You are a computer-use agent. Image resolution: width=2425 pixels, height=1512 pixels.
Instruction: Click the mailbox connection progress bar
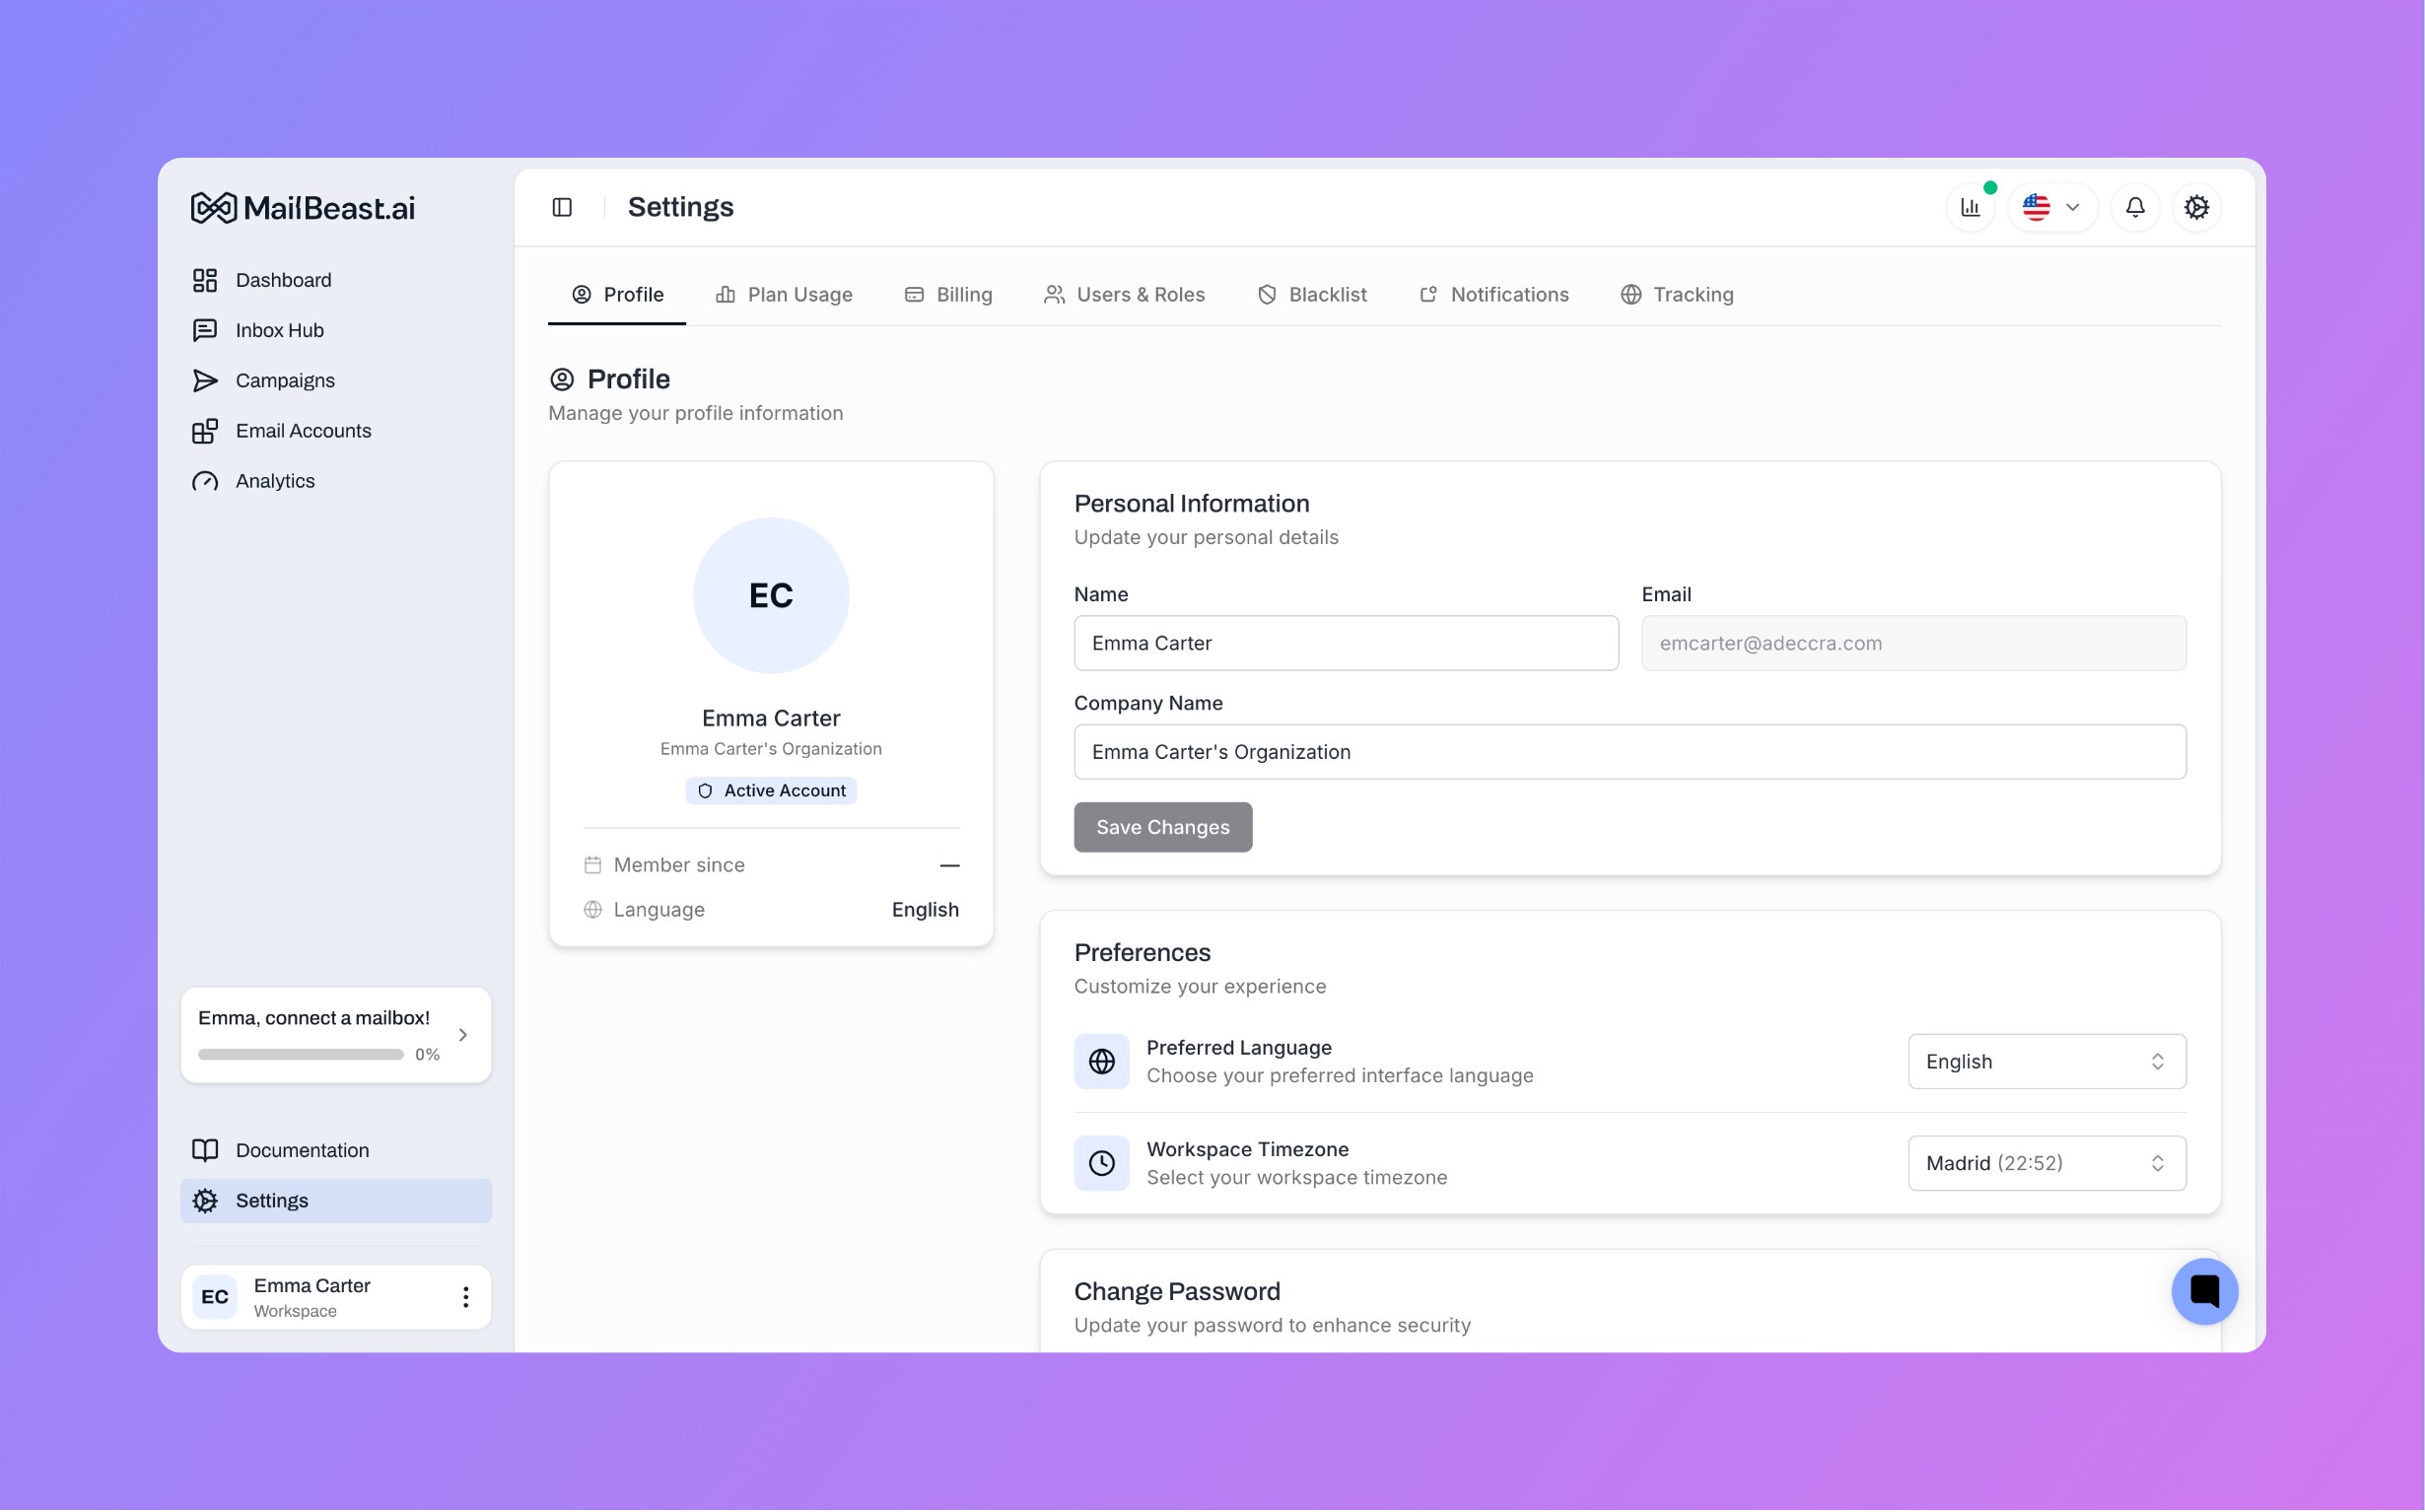[299, 1053]
